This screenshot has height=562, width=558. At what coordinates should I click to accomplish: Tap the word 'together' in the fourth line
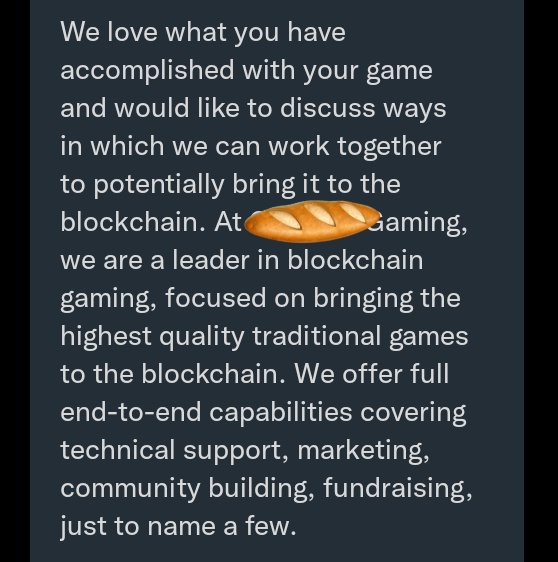pos(389,148)
